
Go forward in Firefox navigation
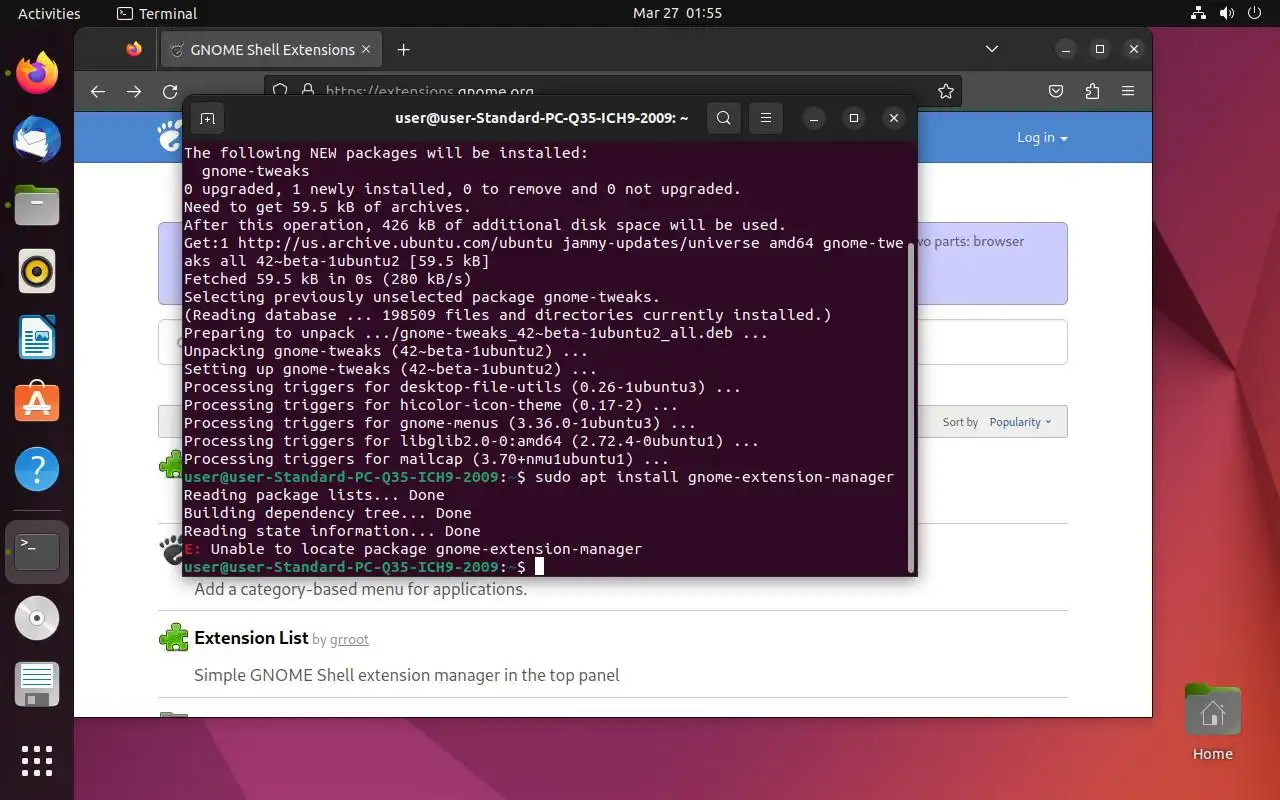tap(134, 91)
